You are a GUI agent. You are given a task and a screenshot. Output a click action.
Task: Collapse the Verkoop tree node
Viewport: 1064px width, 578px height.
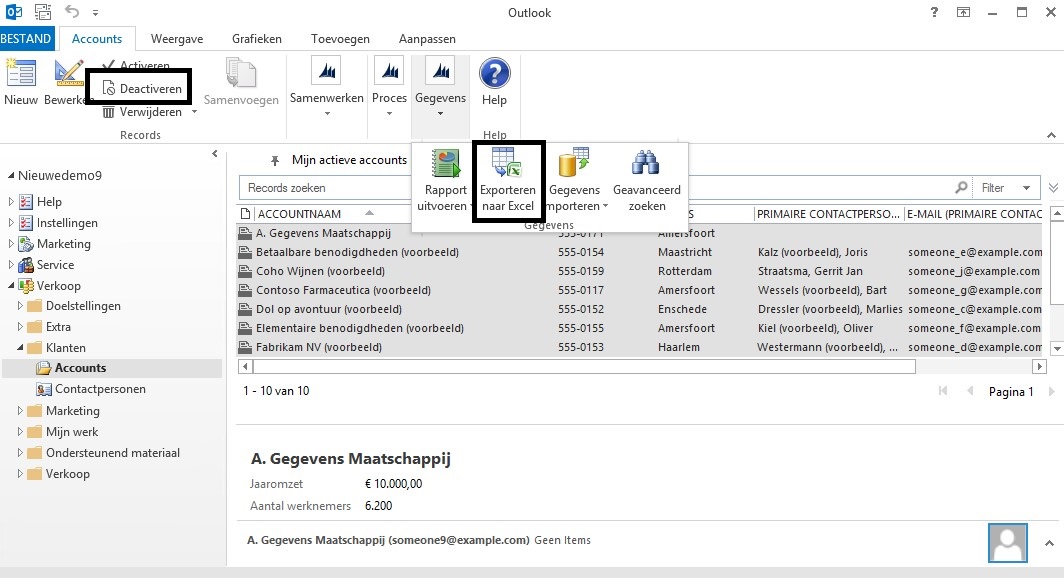tap(12, 287)
